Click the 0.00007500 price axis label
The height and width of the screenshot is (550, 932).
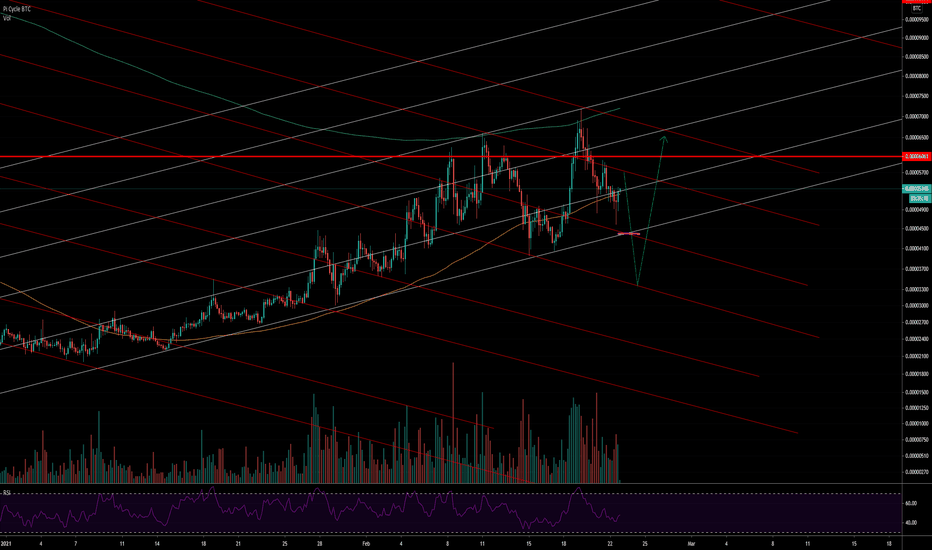point(917,96)
